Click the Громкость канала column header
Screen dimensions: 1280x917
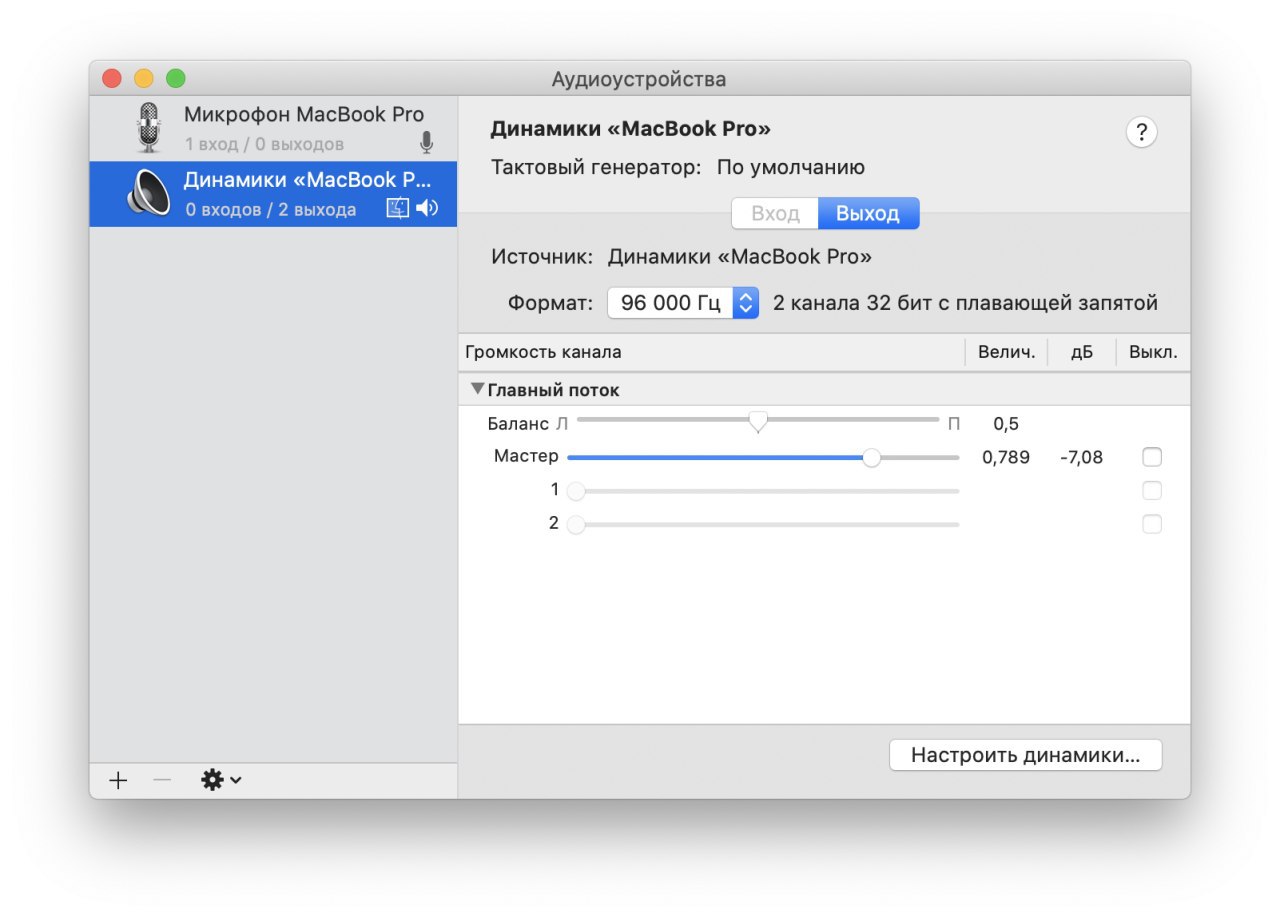tap(712, 352)
